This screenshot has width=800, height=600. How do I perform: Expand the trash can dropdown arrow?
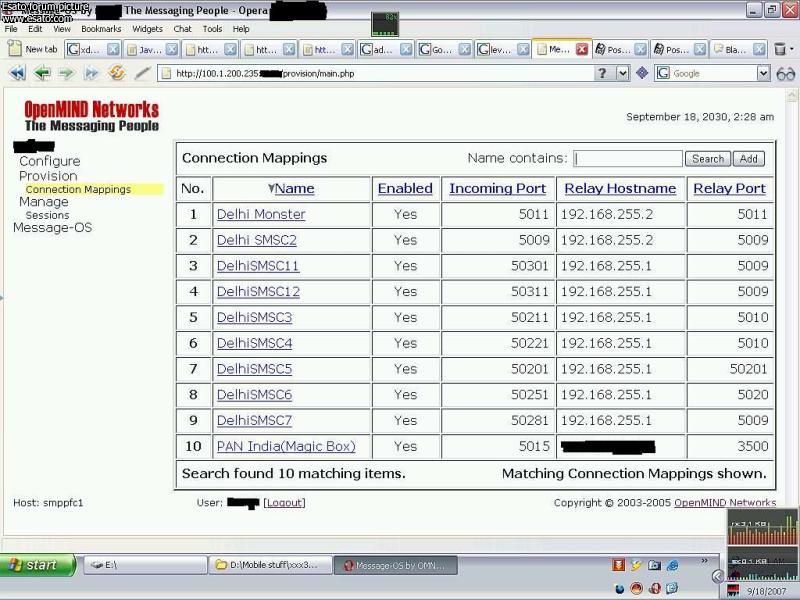792,49
